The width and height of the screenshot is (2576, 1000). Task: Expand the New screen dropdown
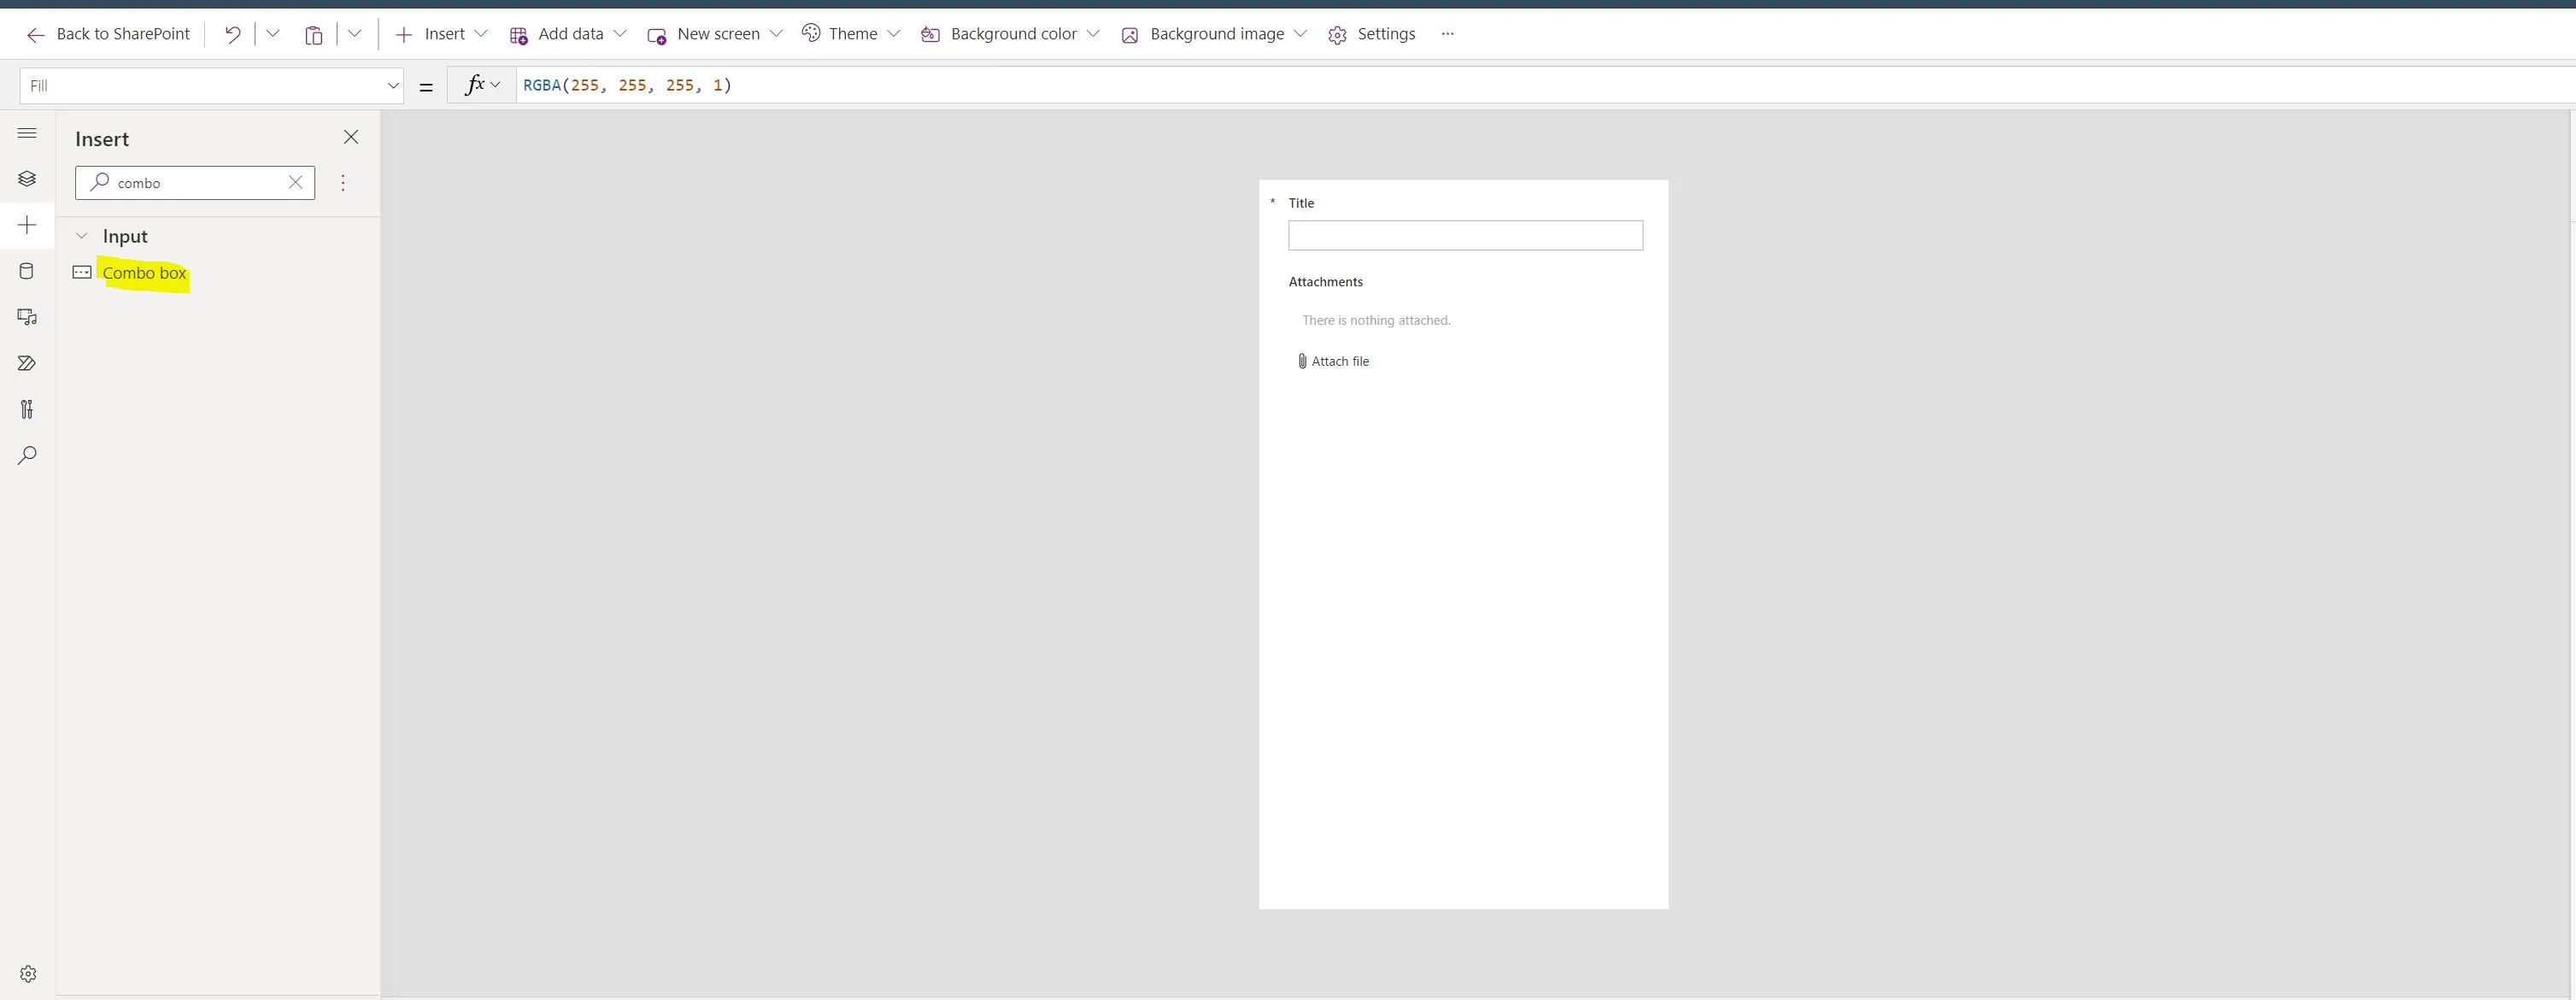[777, 33]
